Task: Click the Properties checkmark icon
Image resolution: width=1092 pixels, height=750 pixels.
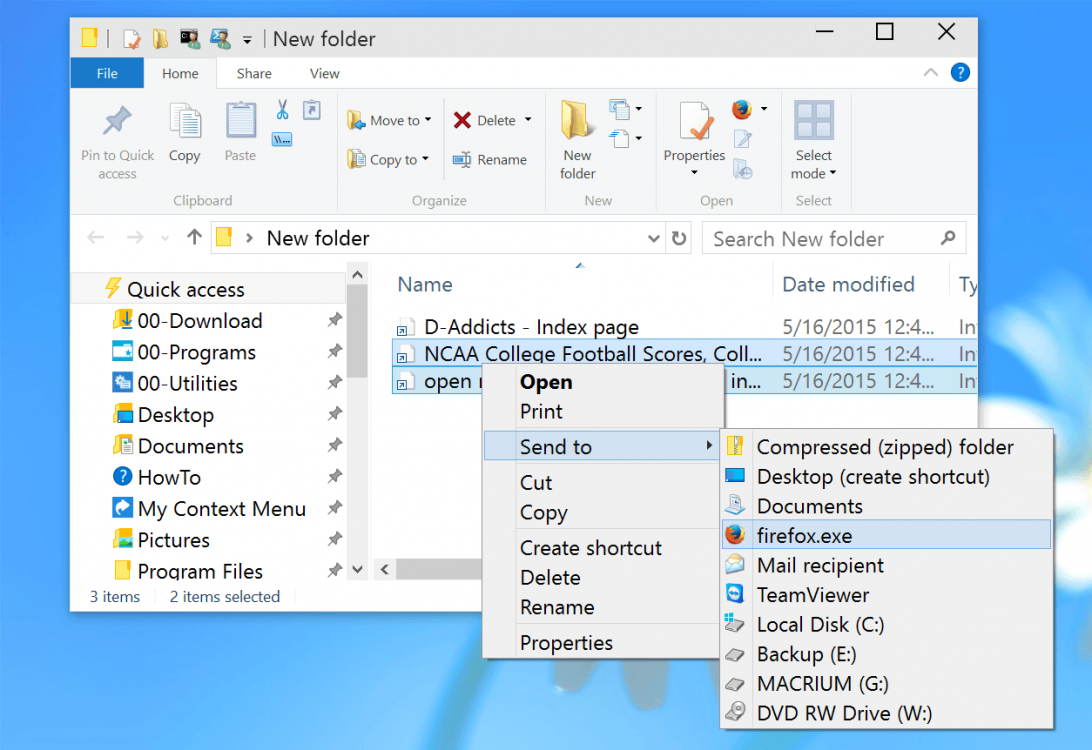Action: [x=696, y=120]
